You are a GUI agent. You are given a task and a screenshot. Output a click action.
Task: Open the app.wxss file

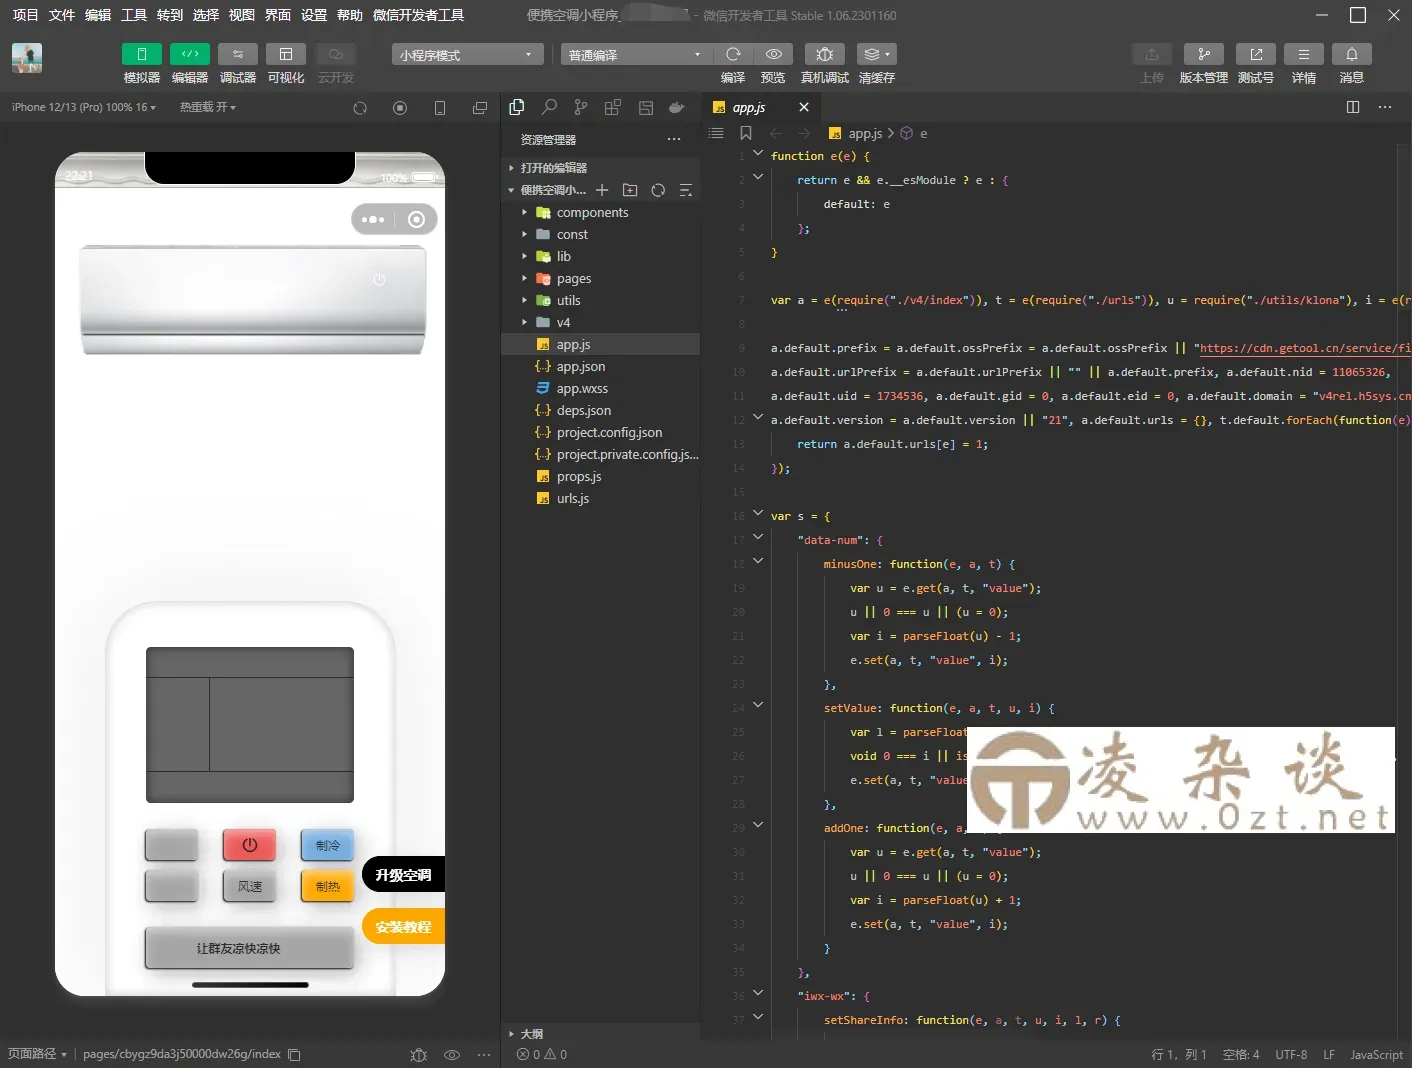[x=600, y=388]
